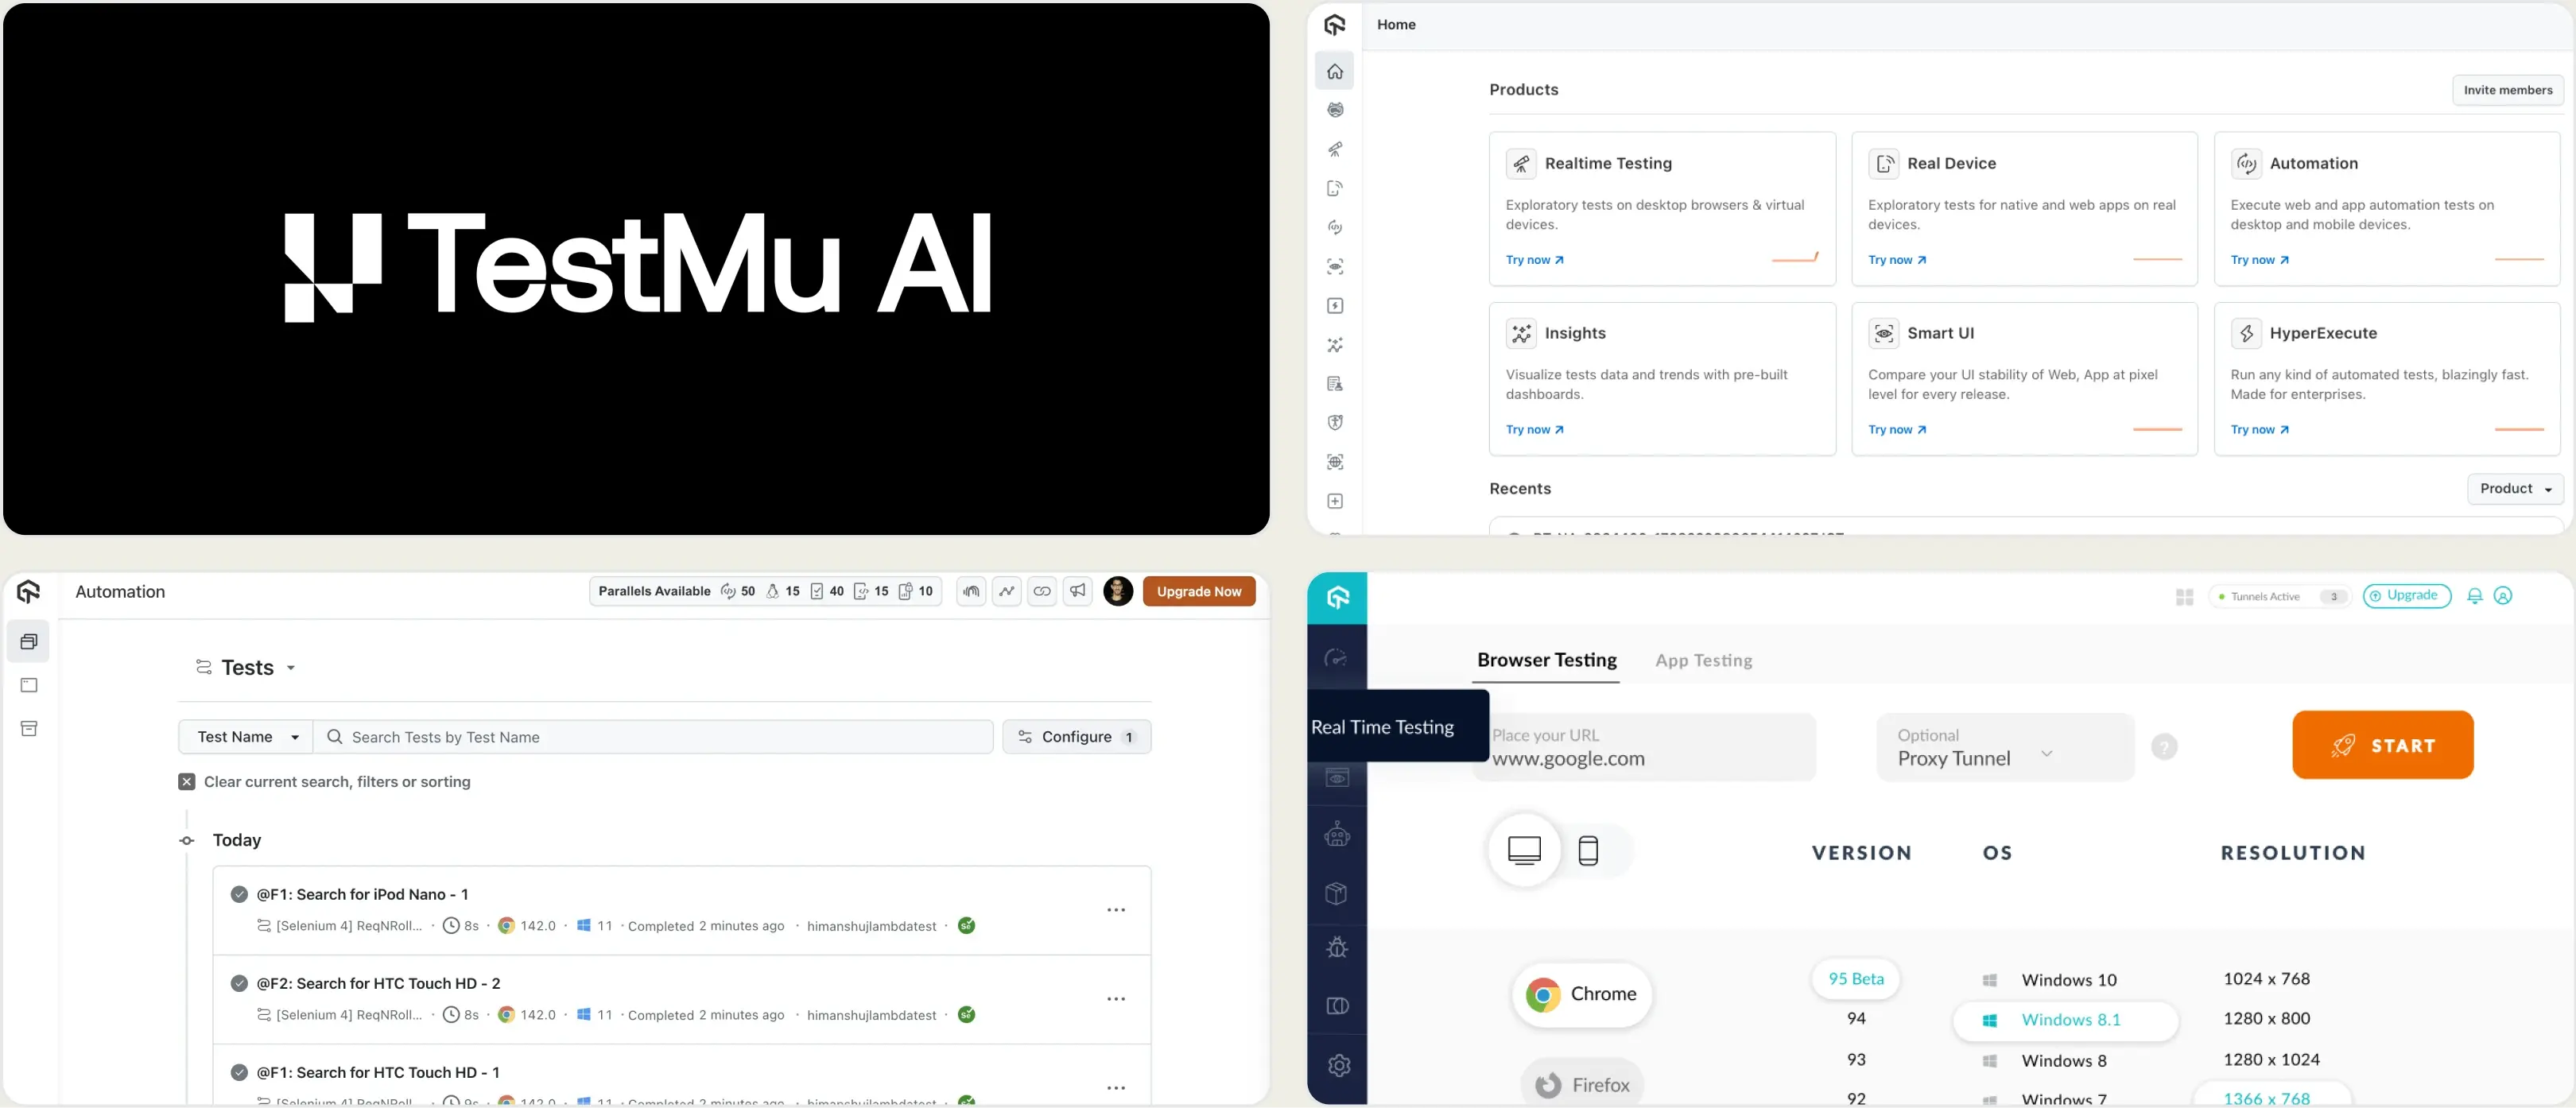2576x1108 pixels.
Task: Choose version 95 Beta
Action: (1855, 978)
